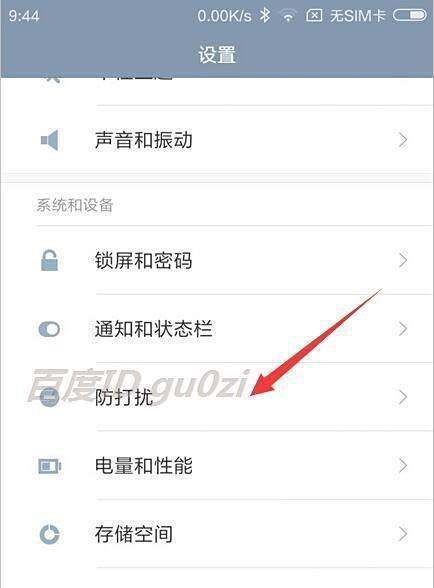Tap the speaker icon for sound settings
434x588 pixels.
point(50,140)
